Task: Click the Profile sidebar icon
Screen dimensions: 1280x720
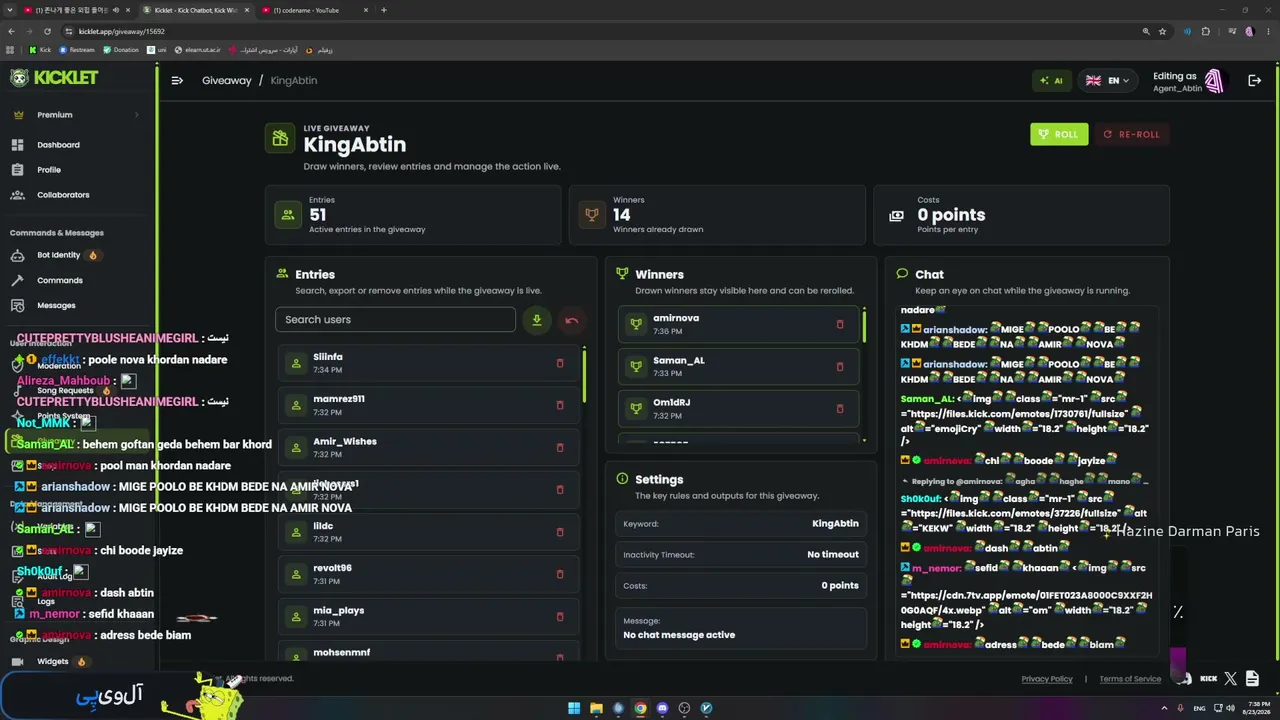Action: (17, 170)
